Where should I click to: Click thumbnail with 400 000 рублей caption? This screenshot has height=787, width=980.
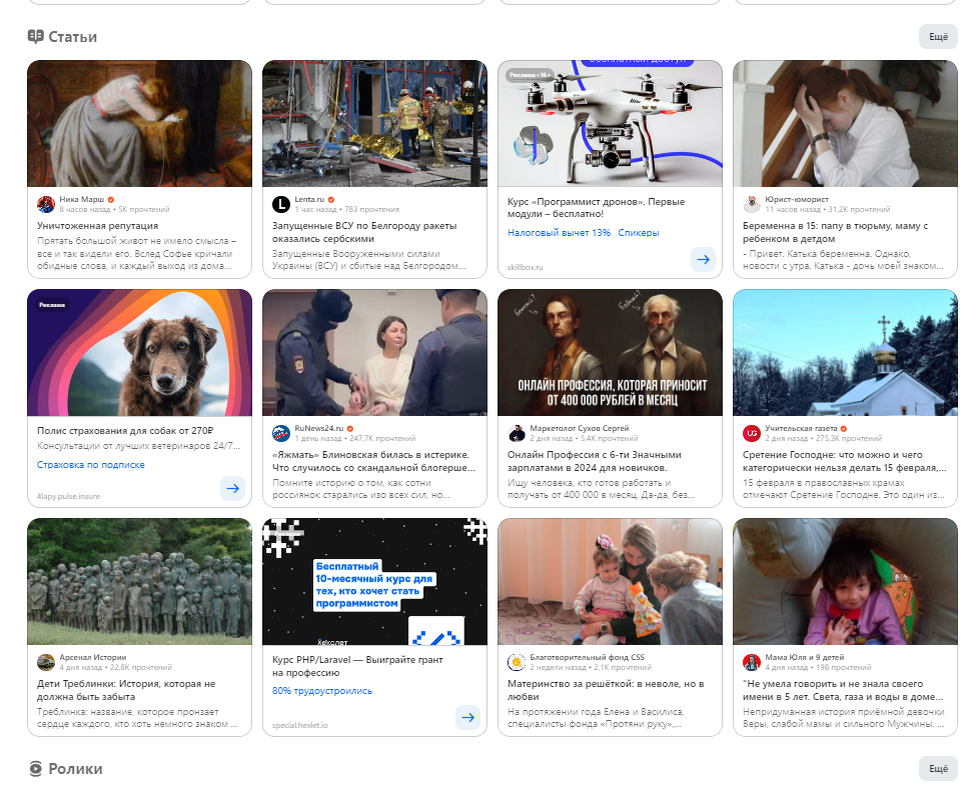click(x=610, y=353)
